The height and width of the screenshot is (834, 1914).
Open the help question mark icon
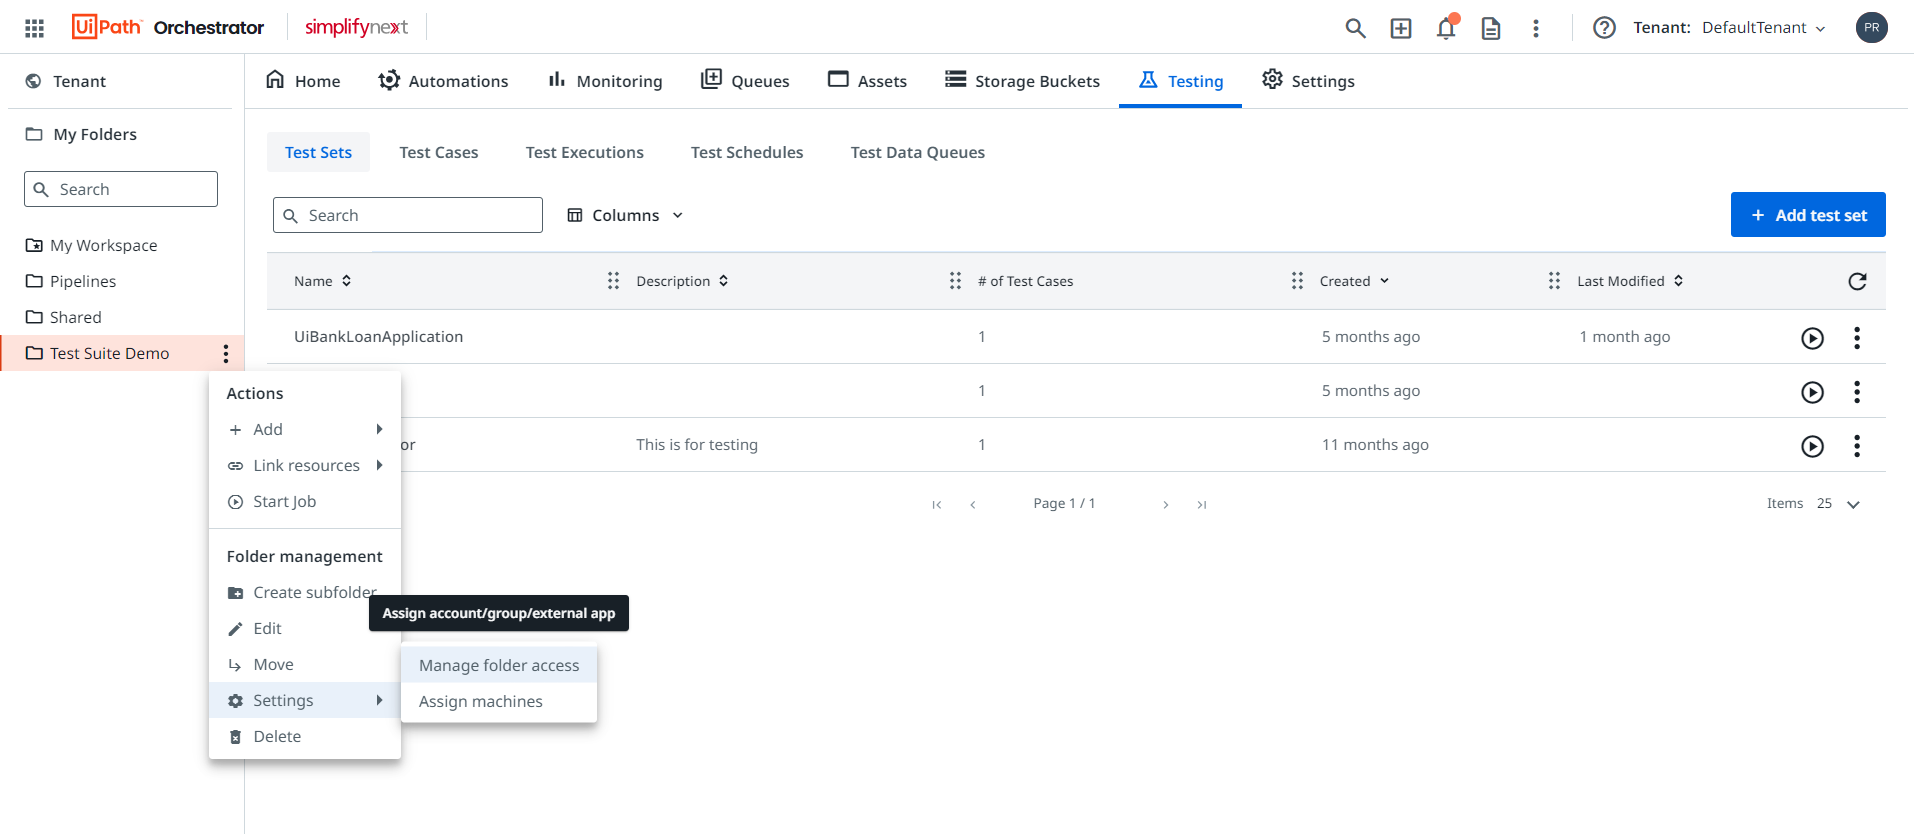(x=1604, y=28)
